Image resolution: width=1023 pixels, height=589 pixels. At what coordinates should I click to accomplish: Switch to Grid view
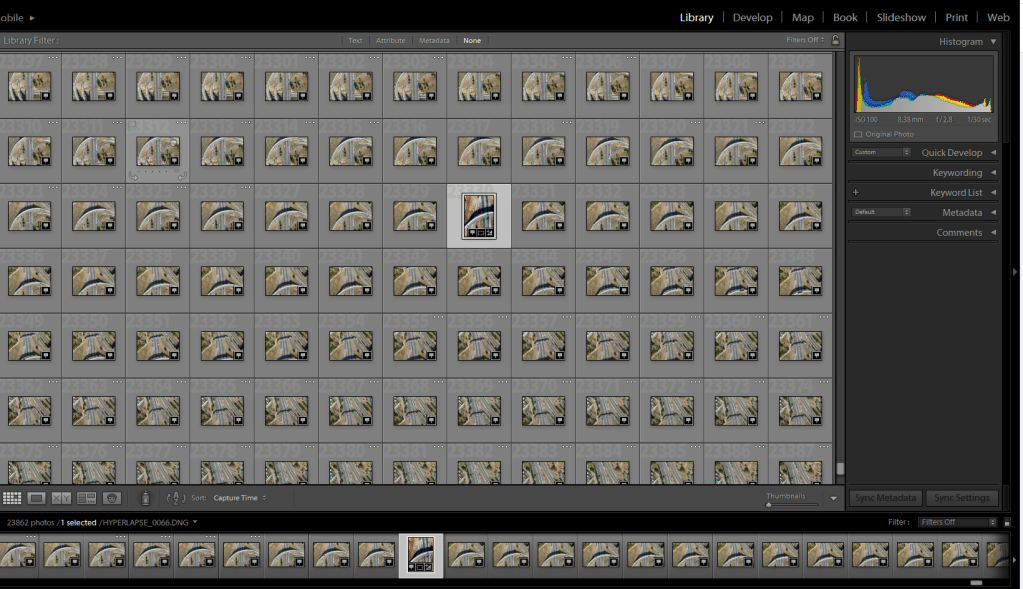point(12,498)
